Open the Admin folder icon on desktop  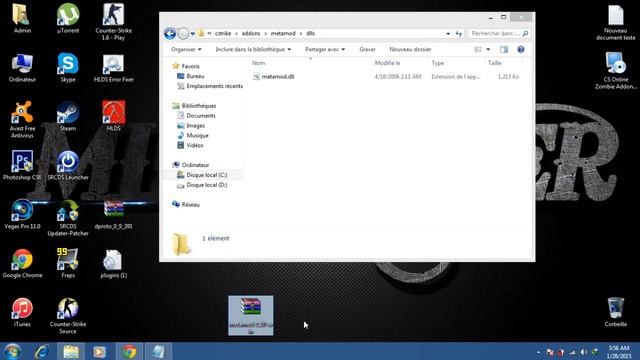[x=22, y=18]
